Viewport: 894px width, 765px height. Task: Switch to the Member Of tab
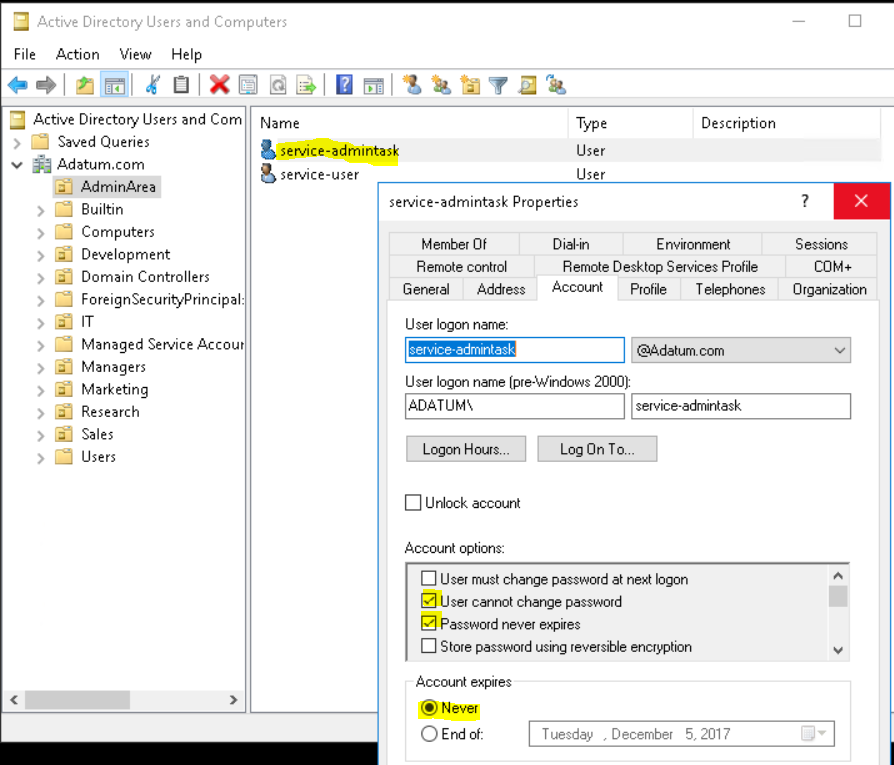(454, 244)
